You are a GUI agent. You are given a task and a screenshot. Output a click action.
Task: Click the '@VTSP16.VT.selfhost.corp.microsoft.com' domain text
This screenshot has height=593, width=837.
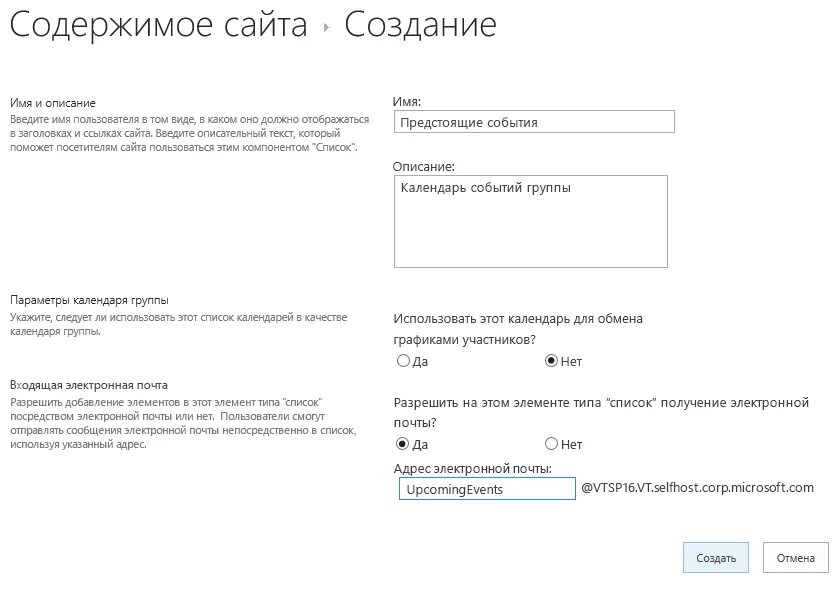tap(697, 487)
